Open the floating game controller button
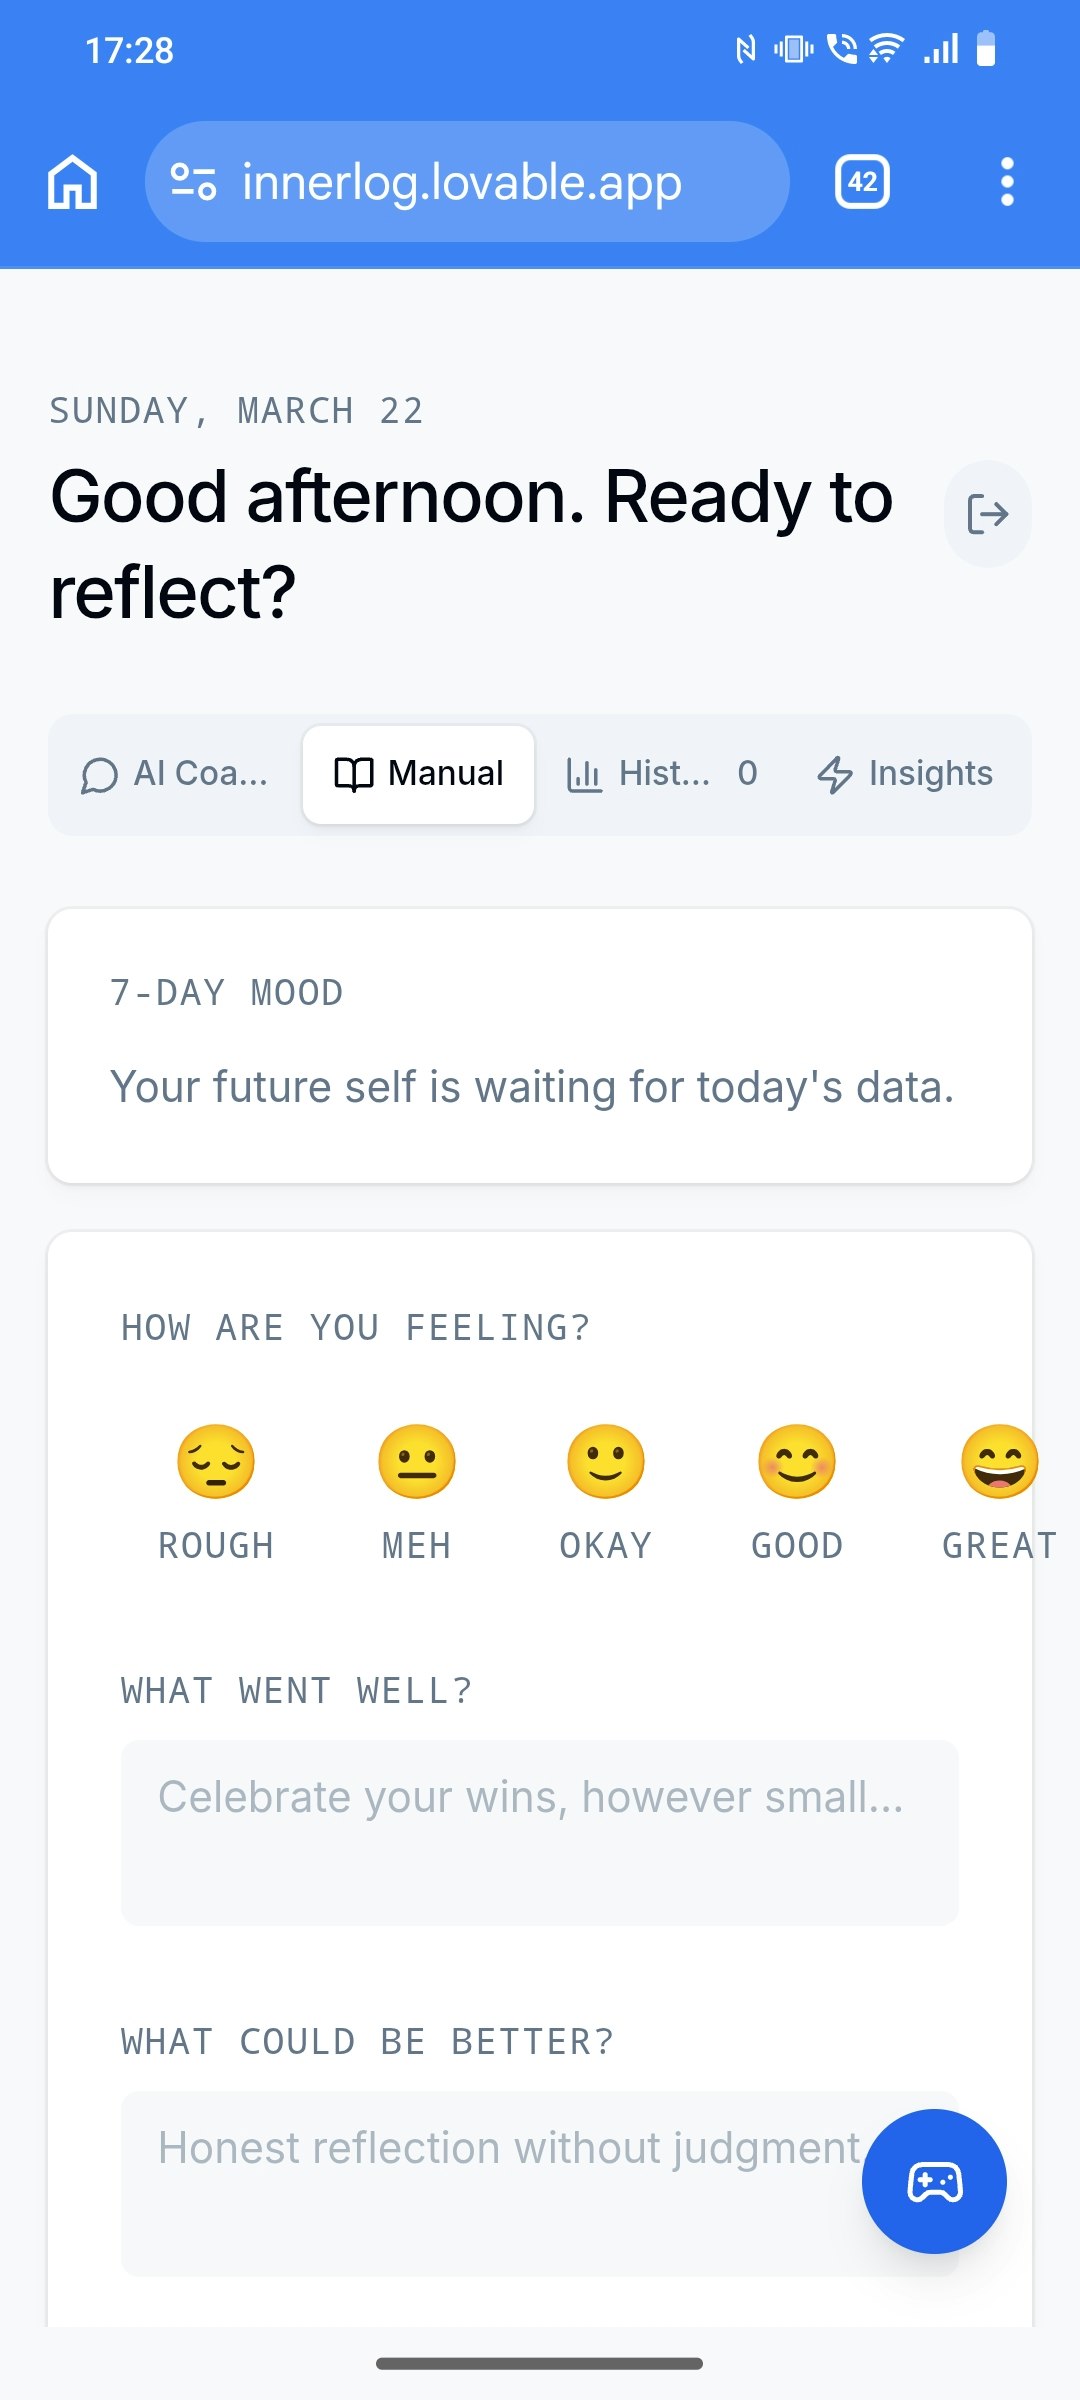The image size is (1080, 2400). [934, 2181]
